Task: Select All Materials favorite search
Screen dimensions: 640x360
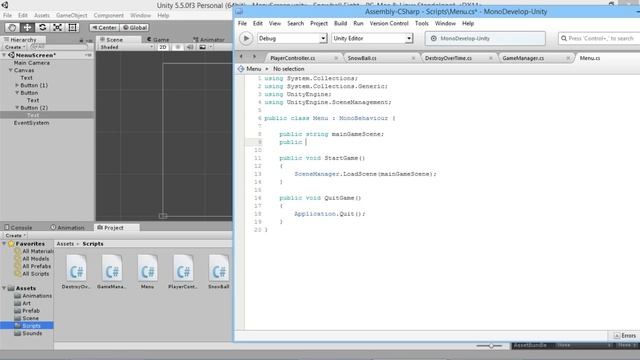Action: [x=34, y=251]
